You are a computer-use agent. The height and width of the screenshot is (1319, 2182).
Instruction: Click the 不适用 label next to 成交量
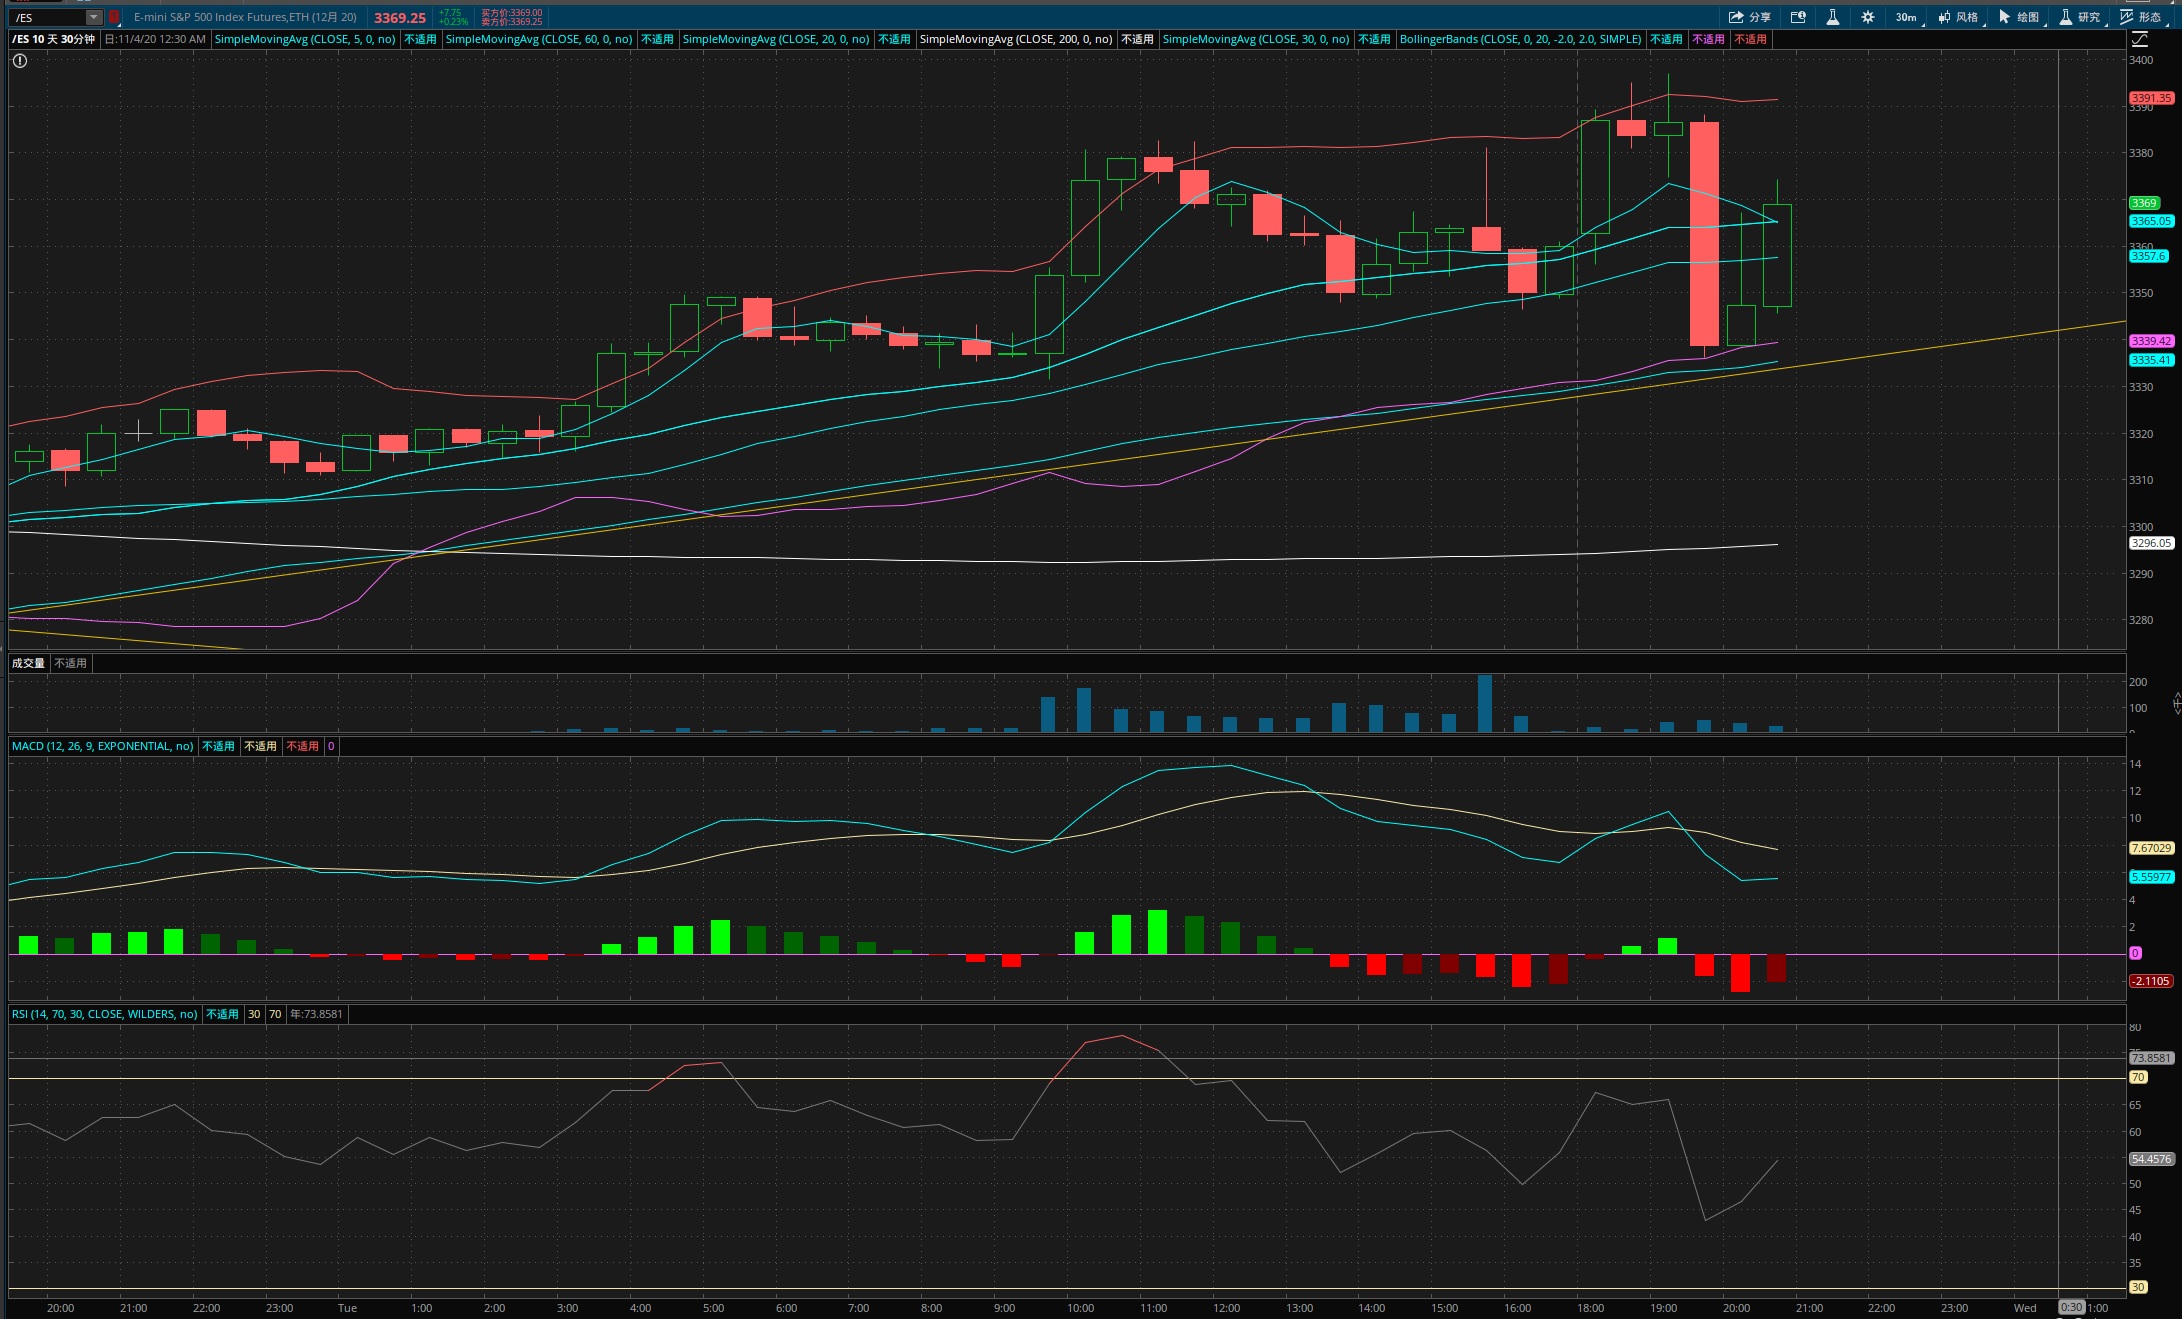[70, 663]
